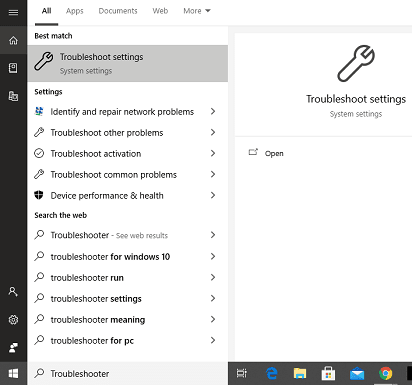Launch Google Chrome from the taskbar
This screenshot has height=385, width=412.
pos(386,373)
